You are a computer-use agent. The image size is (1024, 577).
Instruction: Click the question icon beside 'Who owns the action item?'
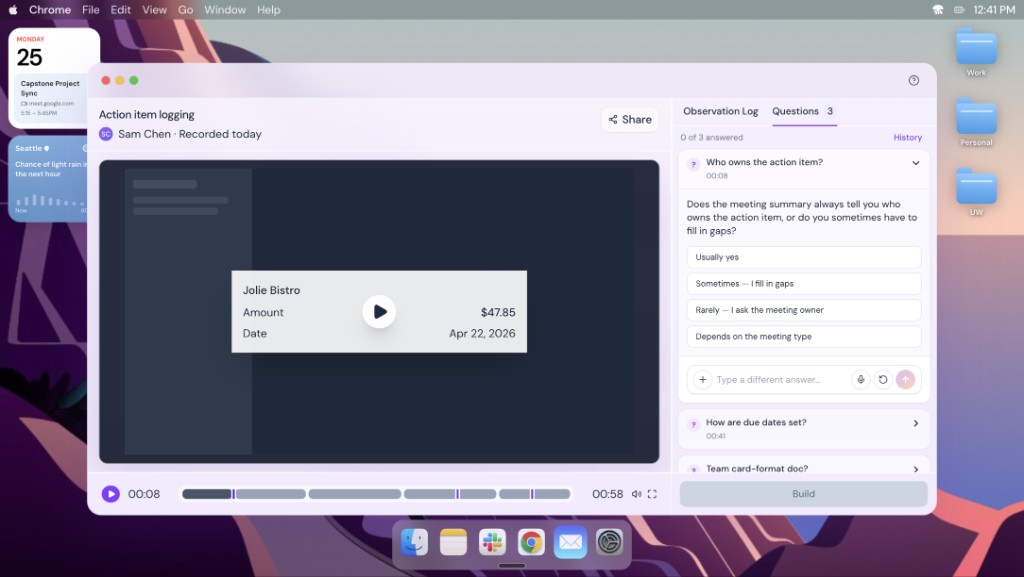click(x=694, y=164)
